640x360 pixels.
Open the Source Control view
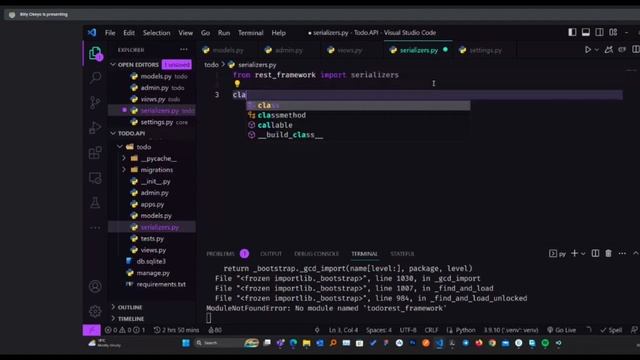point(95,102)
